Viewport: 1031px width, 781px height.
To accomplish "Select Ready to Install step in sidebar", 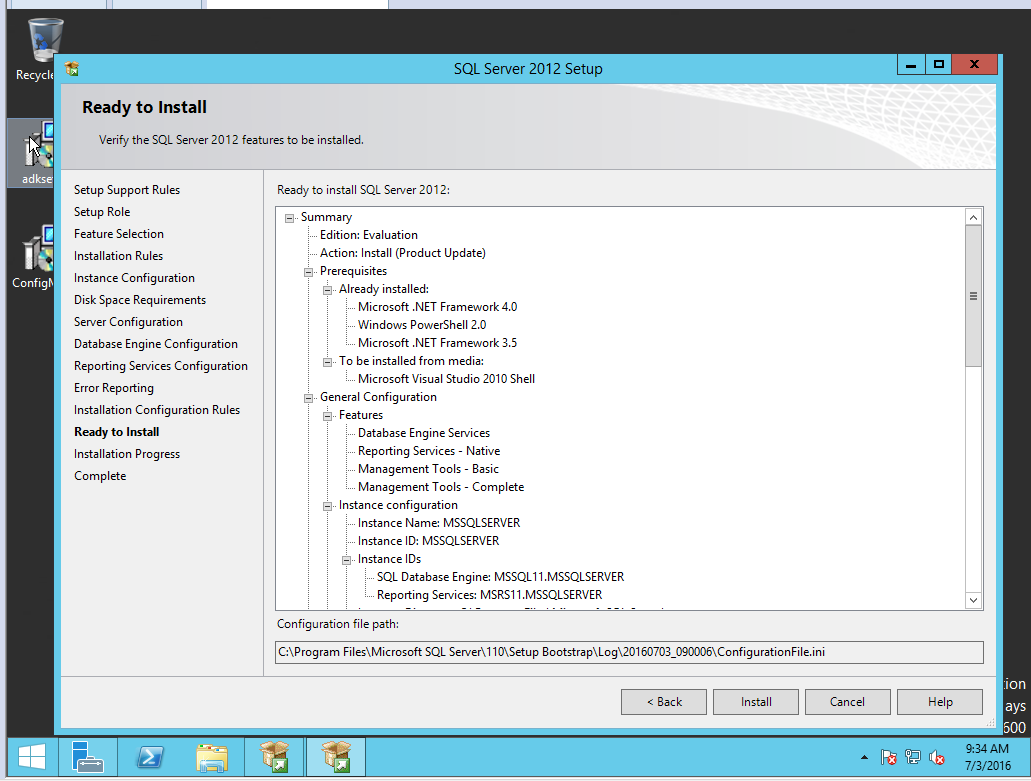I will (116, 432).
